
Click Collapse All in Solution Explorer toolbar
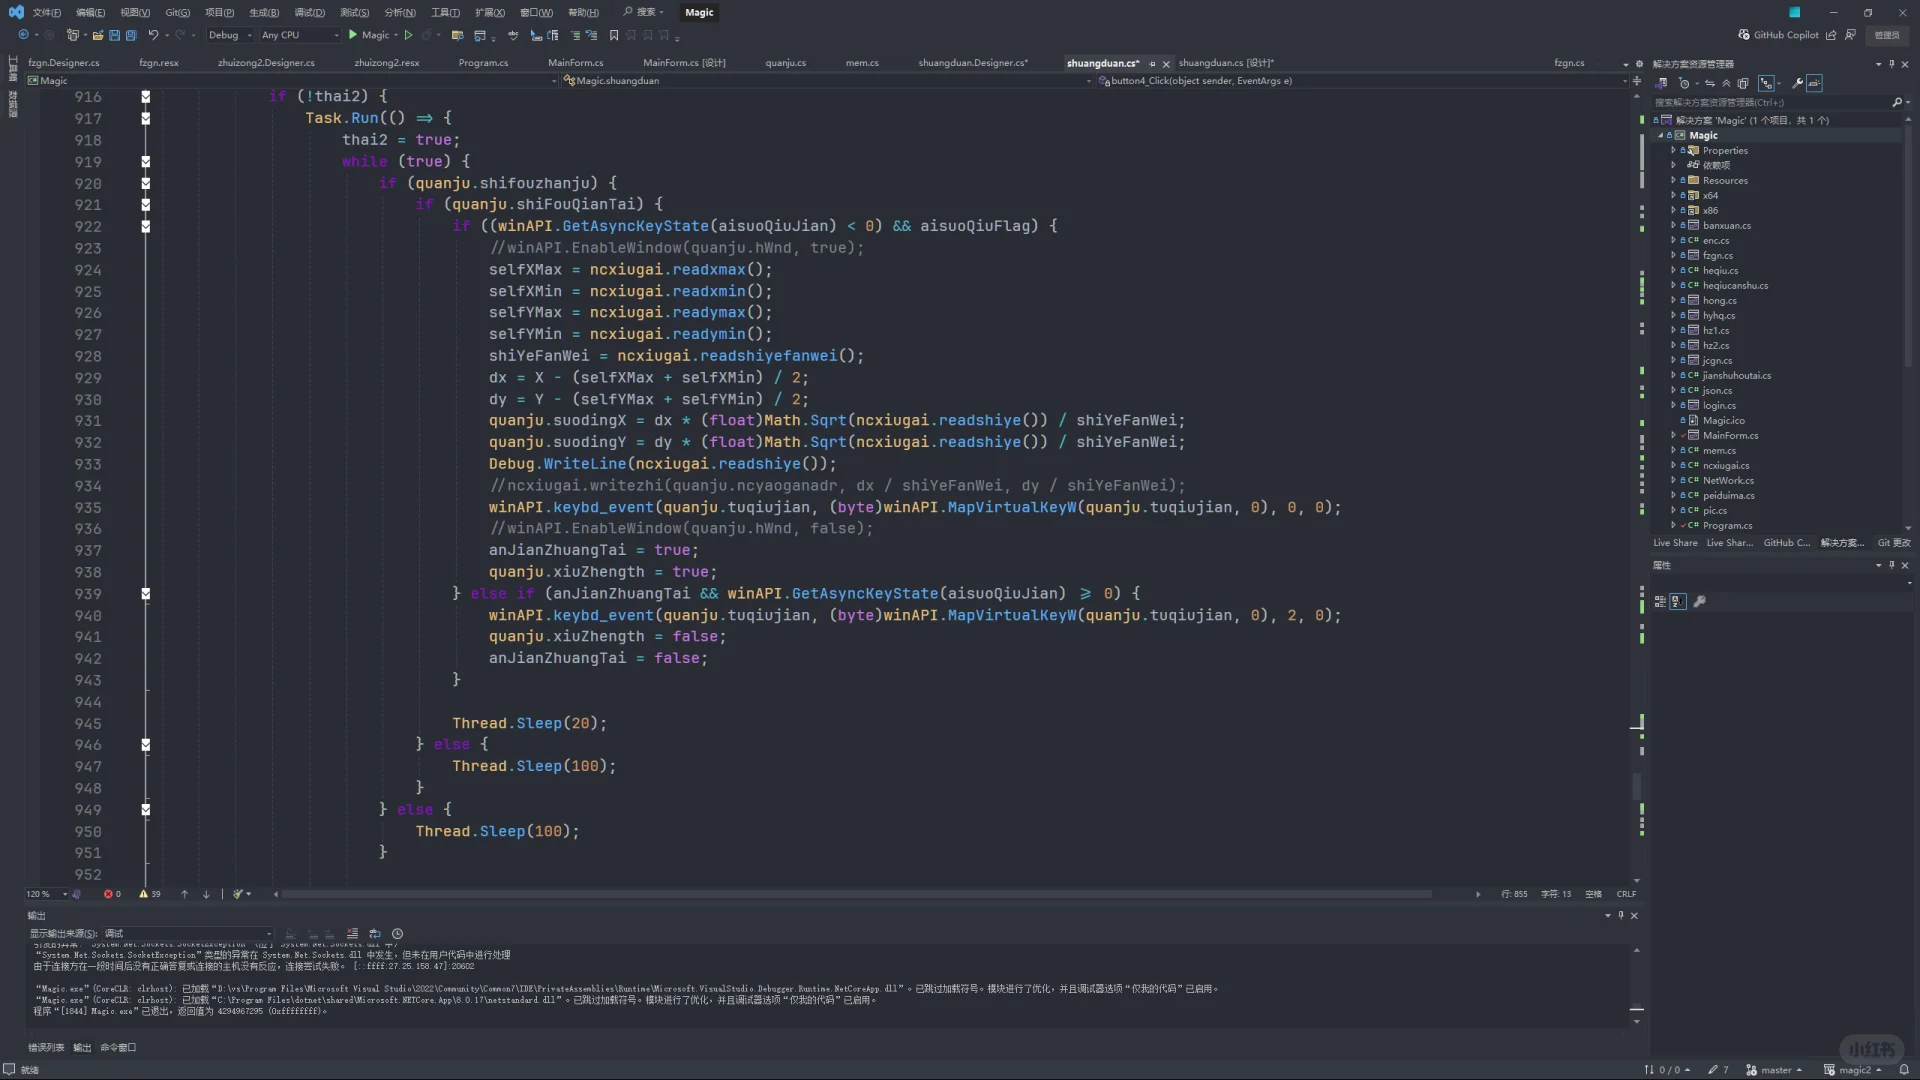coord(1726,84)
